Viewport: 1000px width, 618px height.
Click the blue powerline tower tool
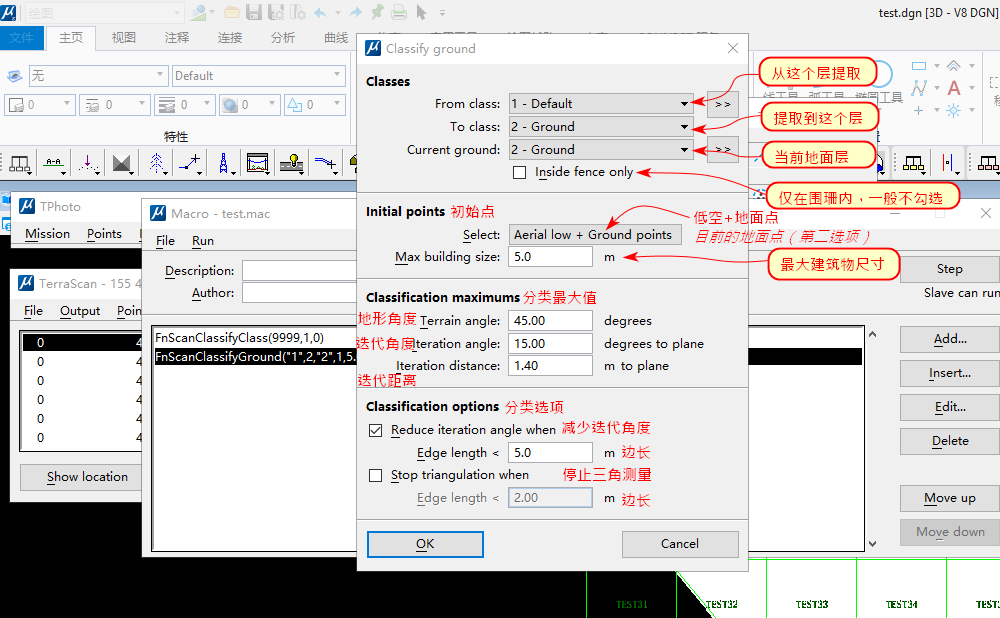click(223, 164)
